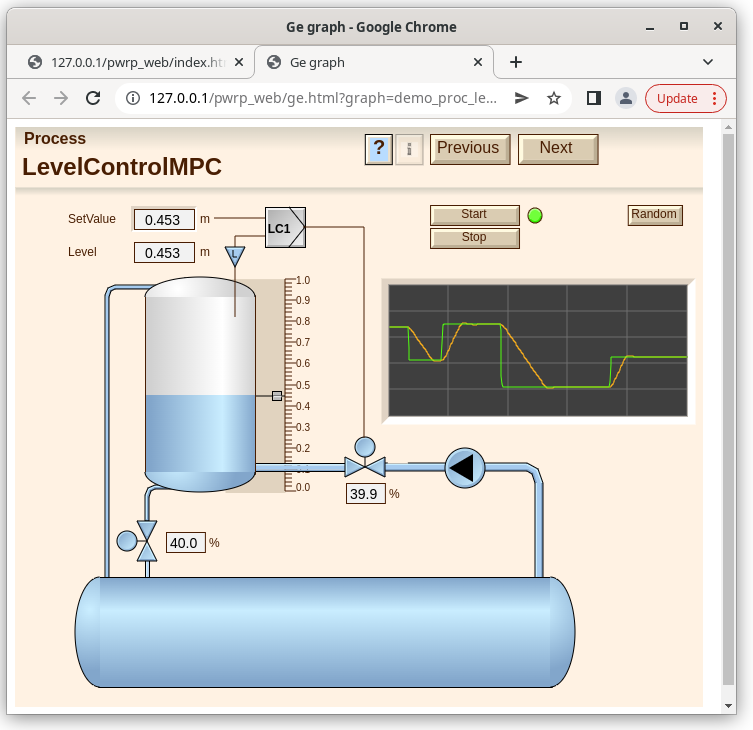Maximize the Chrome window
Viewport: 753px width, 730px height.
point(684,26)
